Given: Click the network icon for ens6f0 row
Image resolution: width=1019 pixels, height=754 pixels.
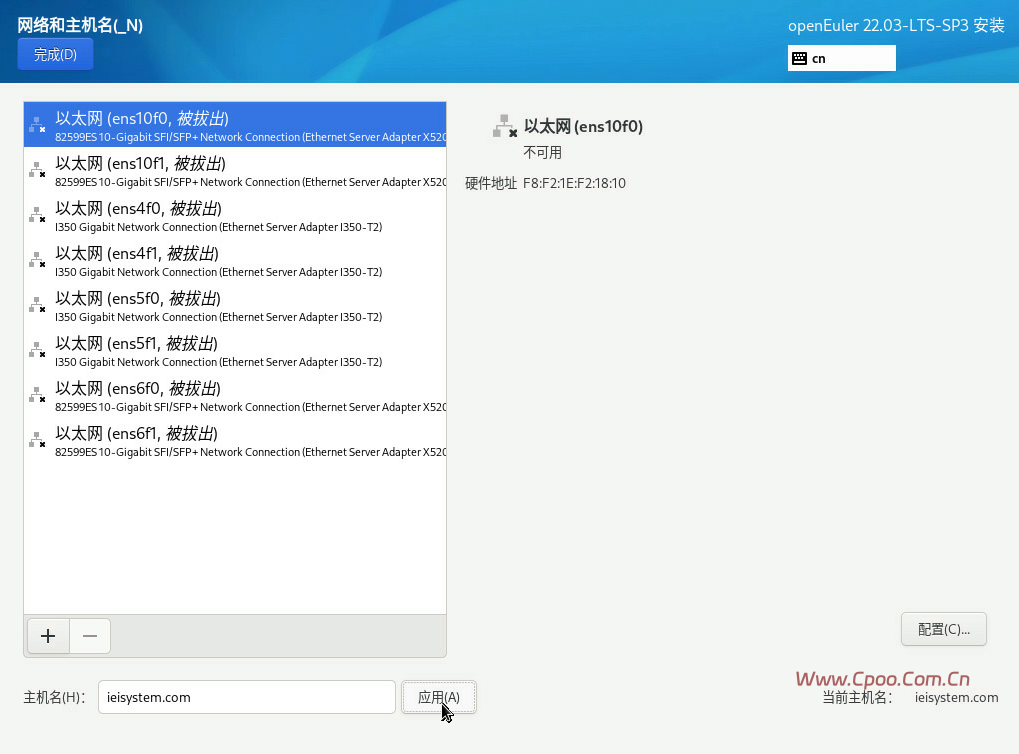Looking at the screenshot, I should pyautogui.click(x=37, y=395).
